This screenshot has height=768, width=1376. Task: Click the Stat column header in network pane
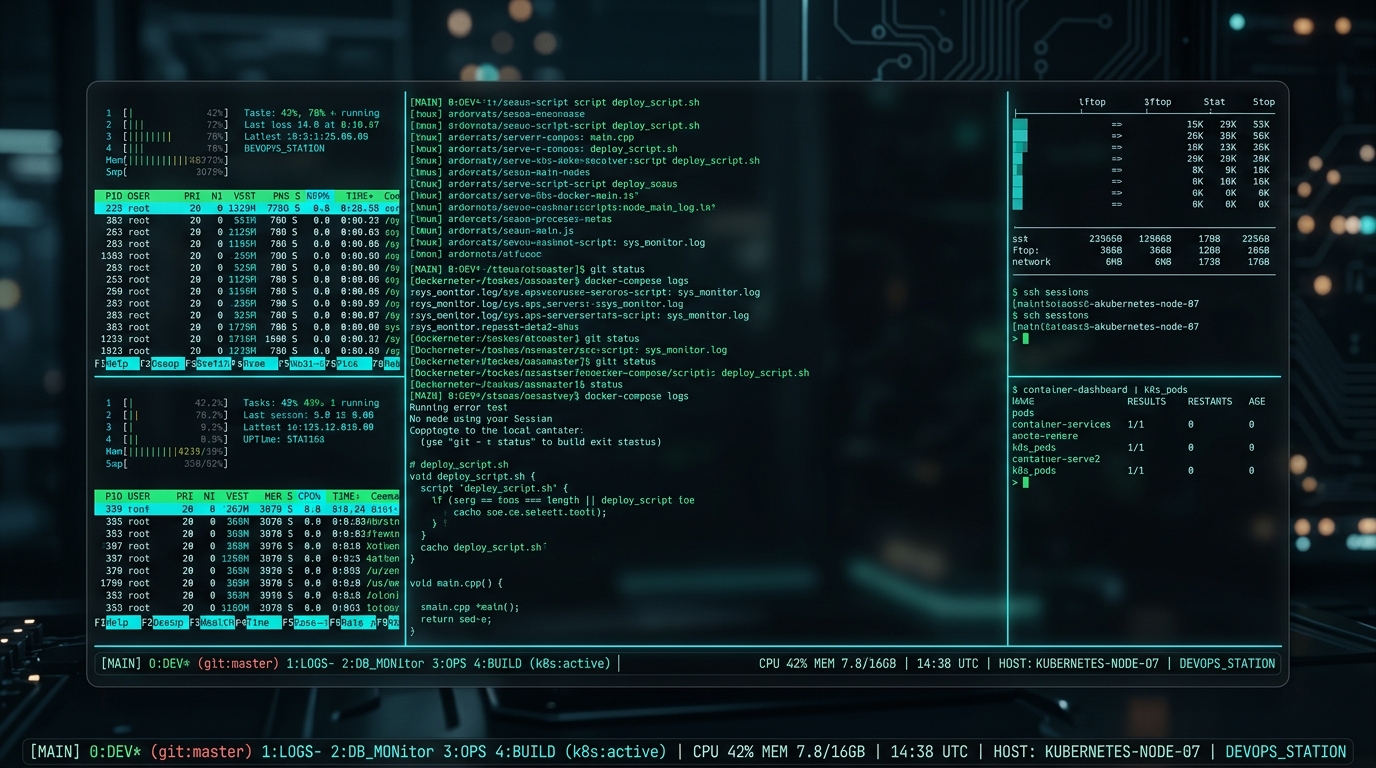1214,102
